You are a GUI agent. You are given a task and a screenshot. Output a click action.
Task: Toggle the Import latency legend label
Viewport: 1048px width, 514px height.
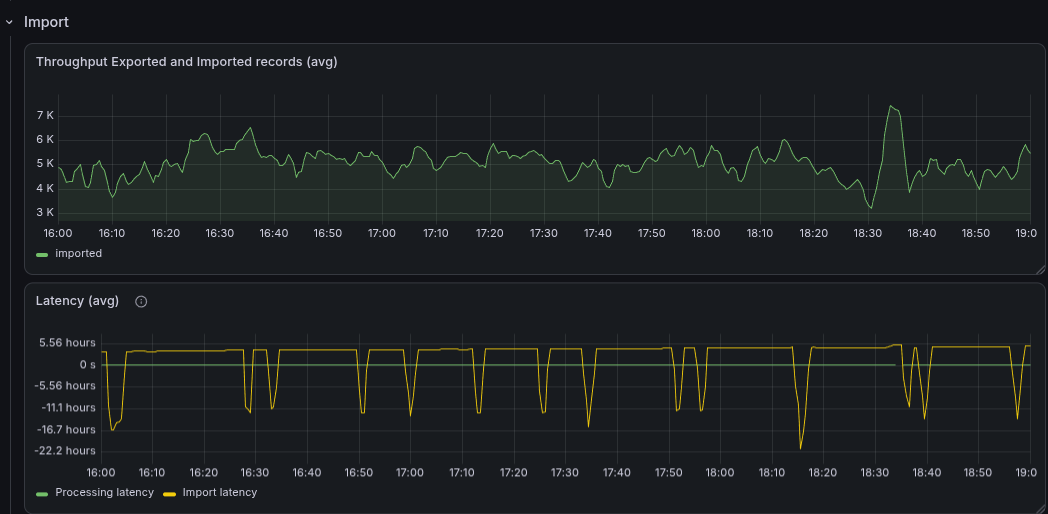tap(220, 493)
